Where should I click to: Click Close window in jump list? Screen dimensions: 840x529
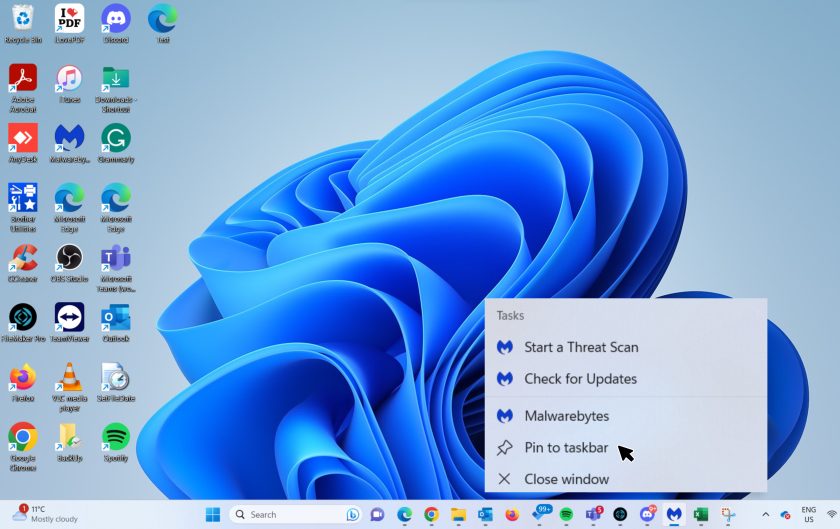(566, 479)
